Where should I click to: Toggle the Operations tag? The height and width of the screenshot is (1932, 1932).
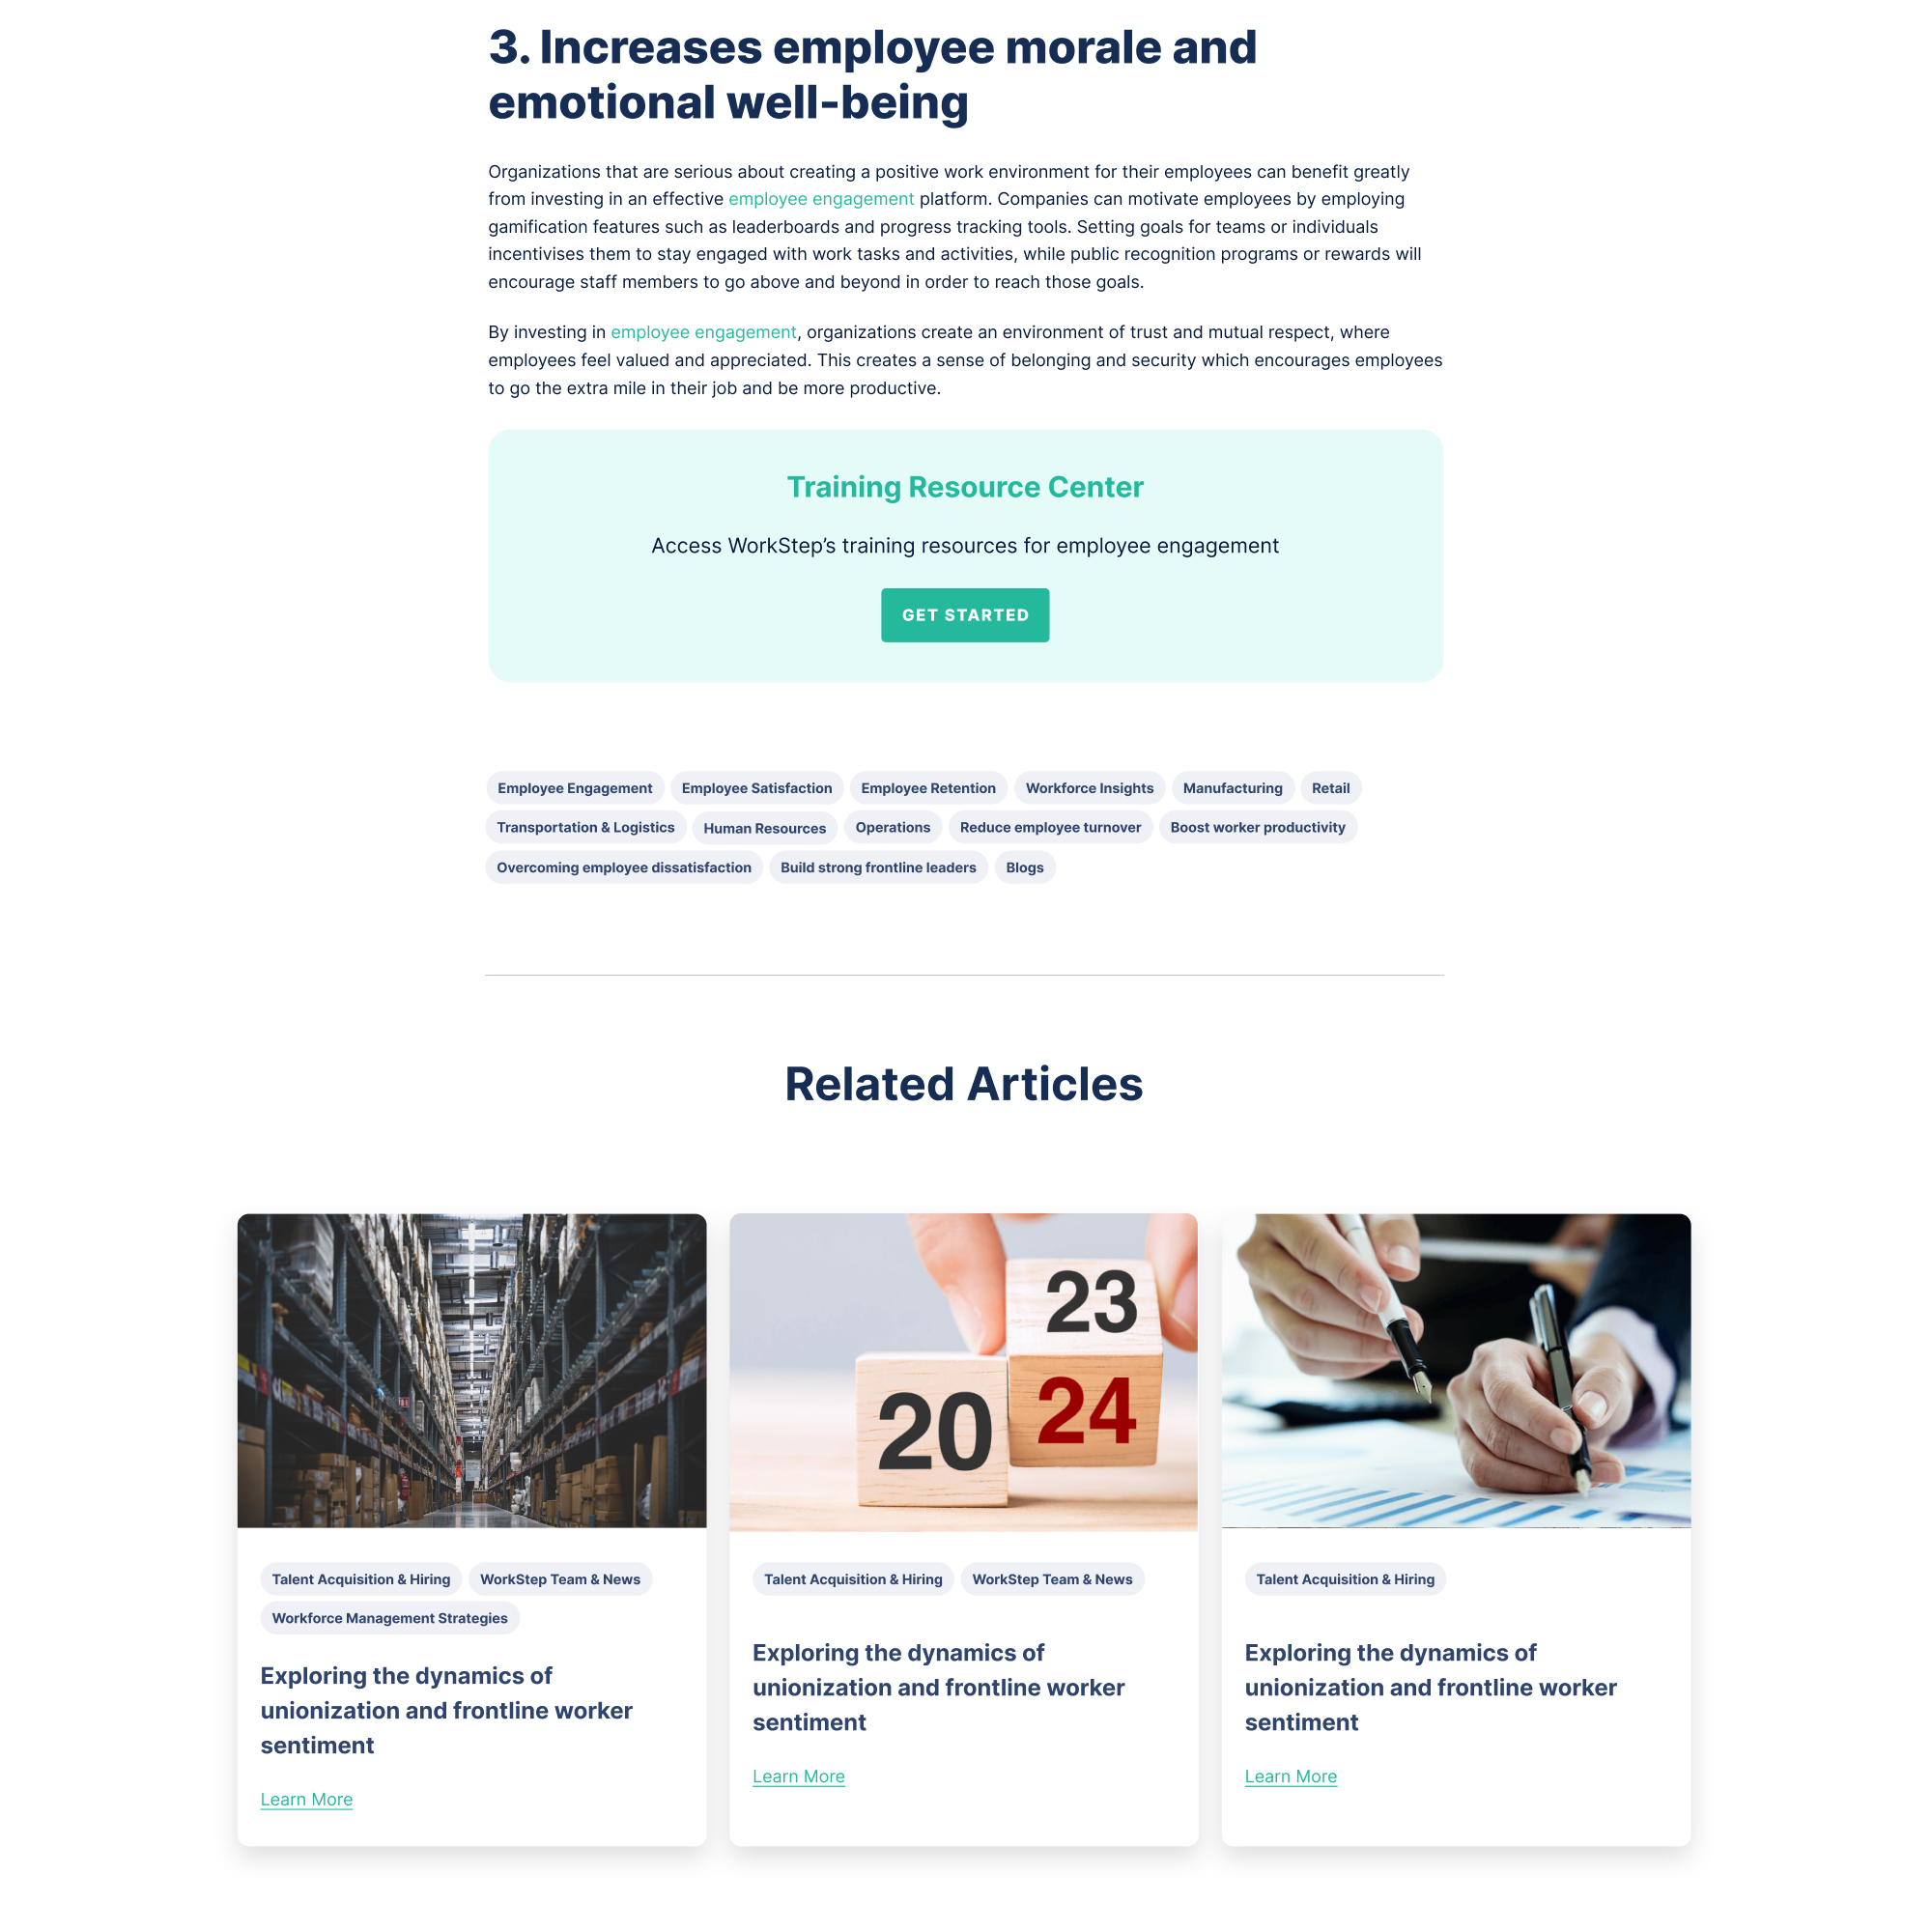pyautogui.click(x=892, y=826)
